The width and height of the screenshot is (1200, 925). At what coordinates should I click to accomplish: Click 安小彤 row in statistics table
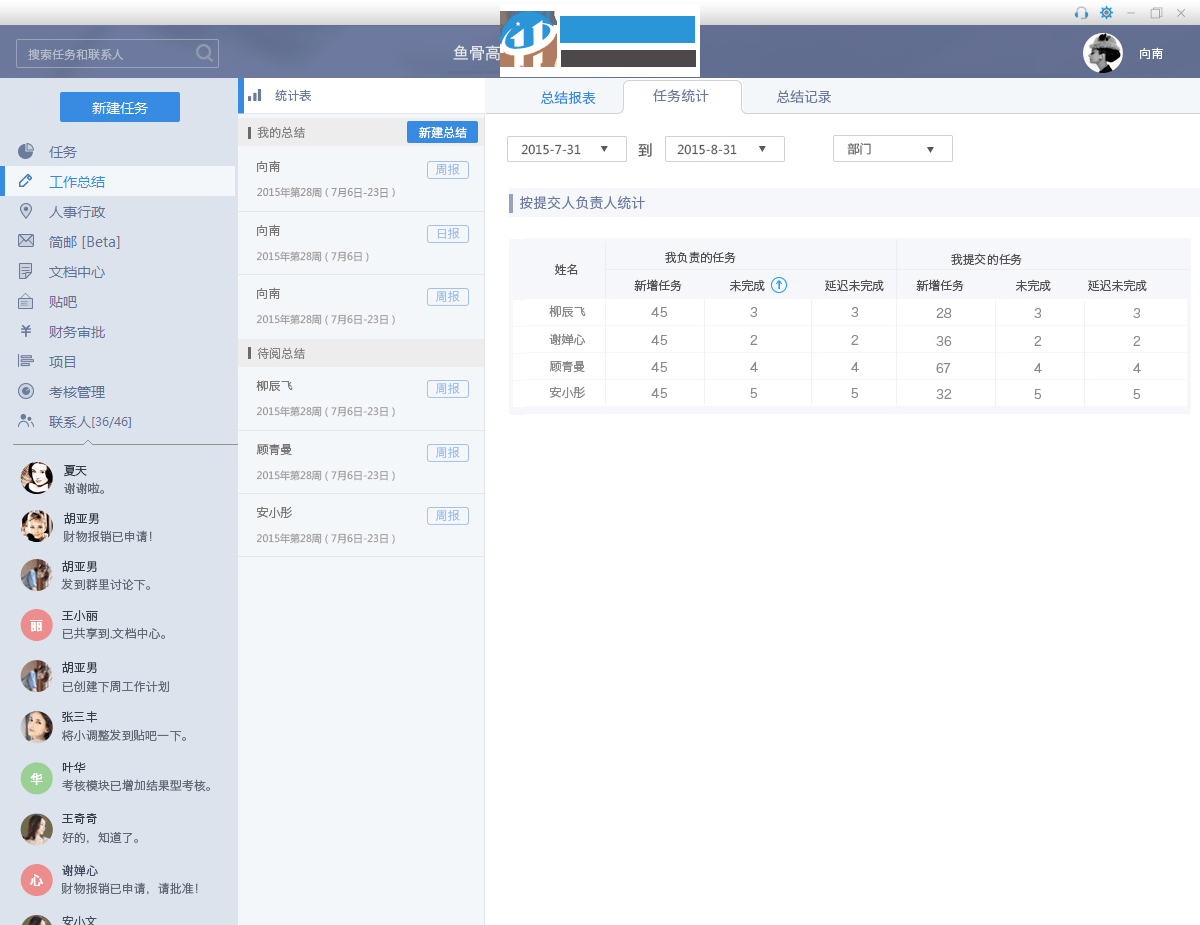pyautogui.click(x=850, y=393)
